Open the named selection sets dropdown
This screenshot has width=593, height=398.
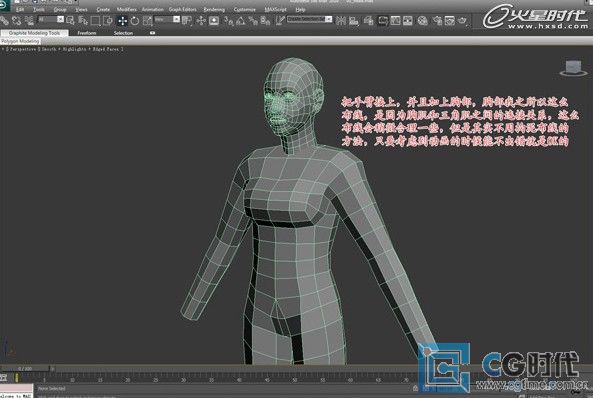[x=309, y=19]
